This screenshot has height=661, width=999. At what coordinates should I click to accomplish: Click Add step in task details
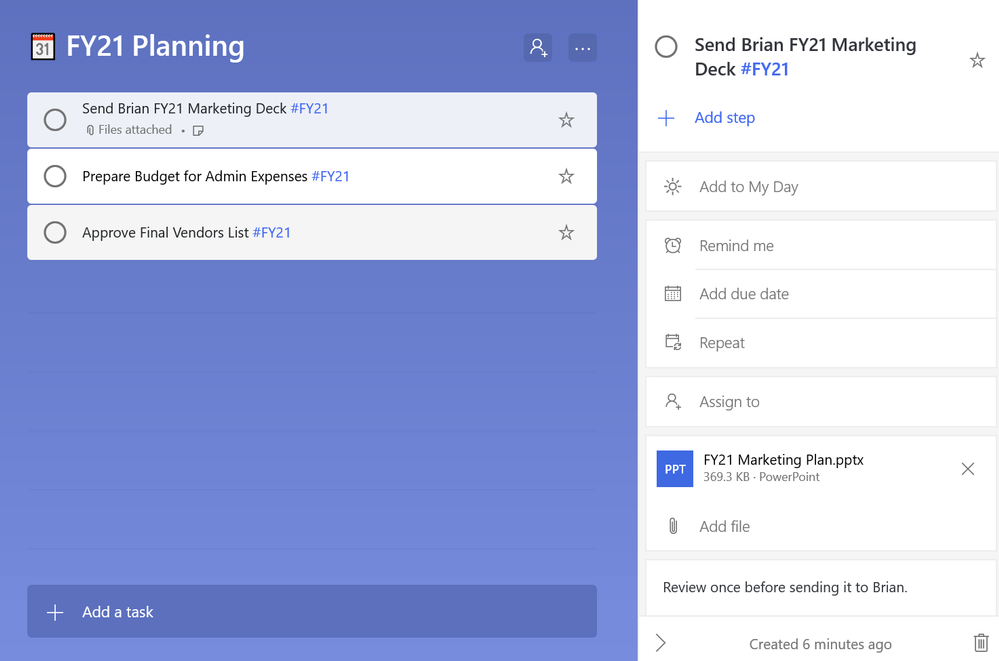click(724, 118)
